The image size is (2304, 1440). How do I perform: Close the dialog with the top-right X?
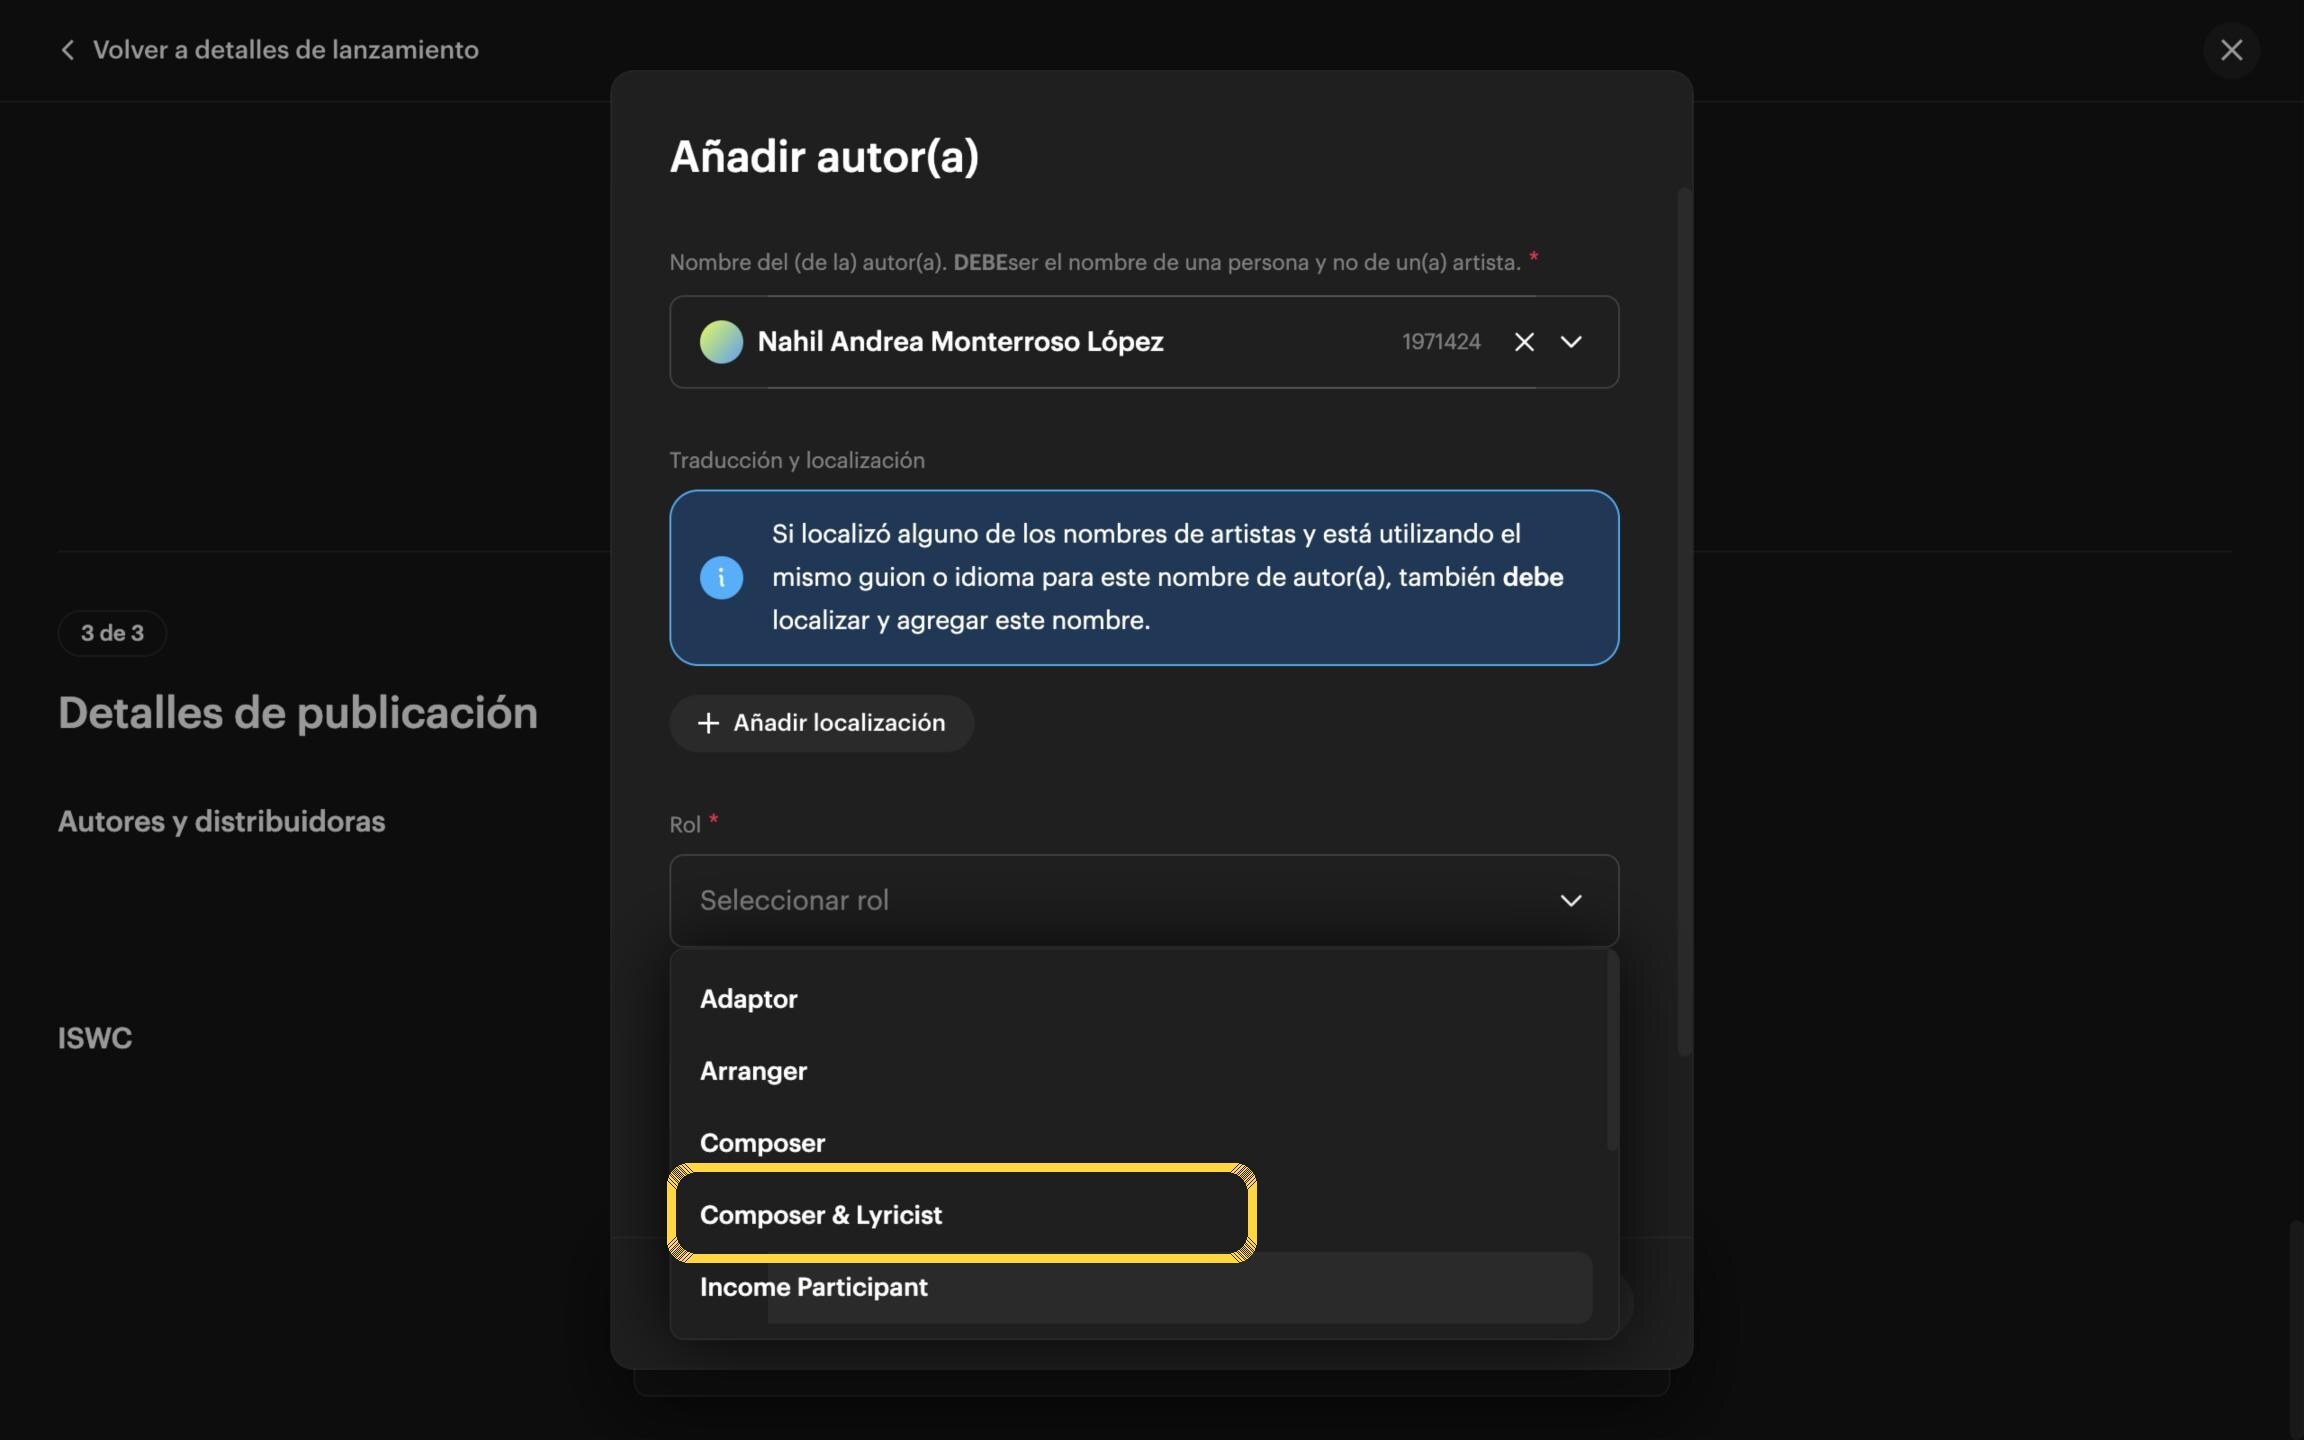(2231, 50)
